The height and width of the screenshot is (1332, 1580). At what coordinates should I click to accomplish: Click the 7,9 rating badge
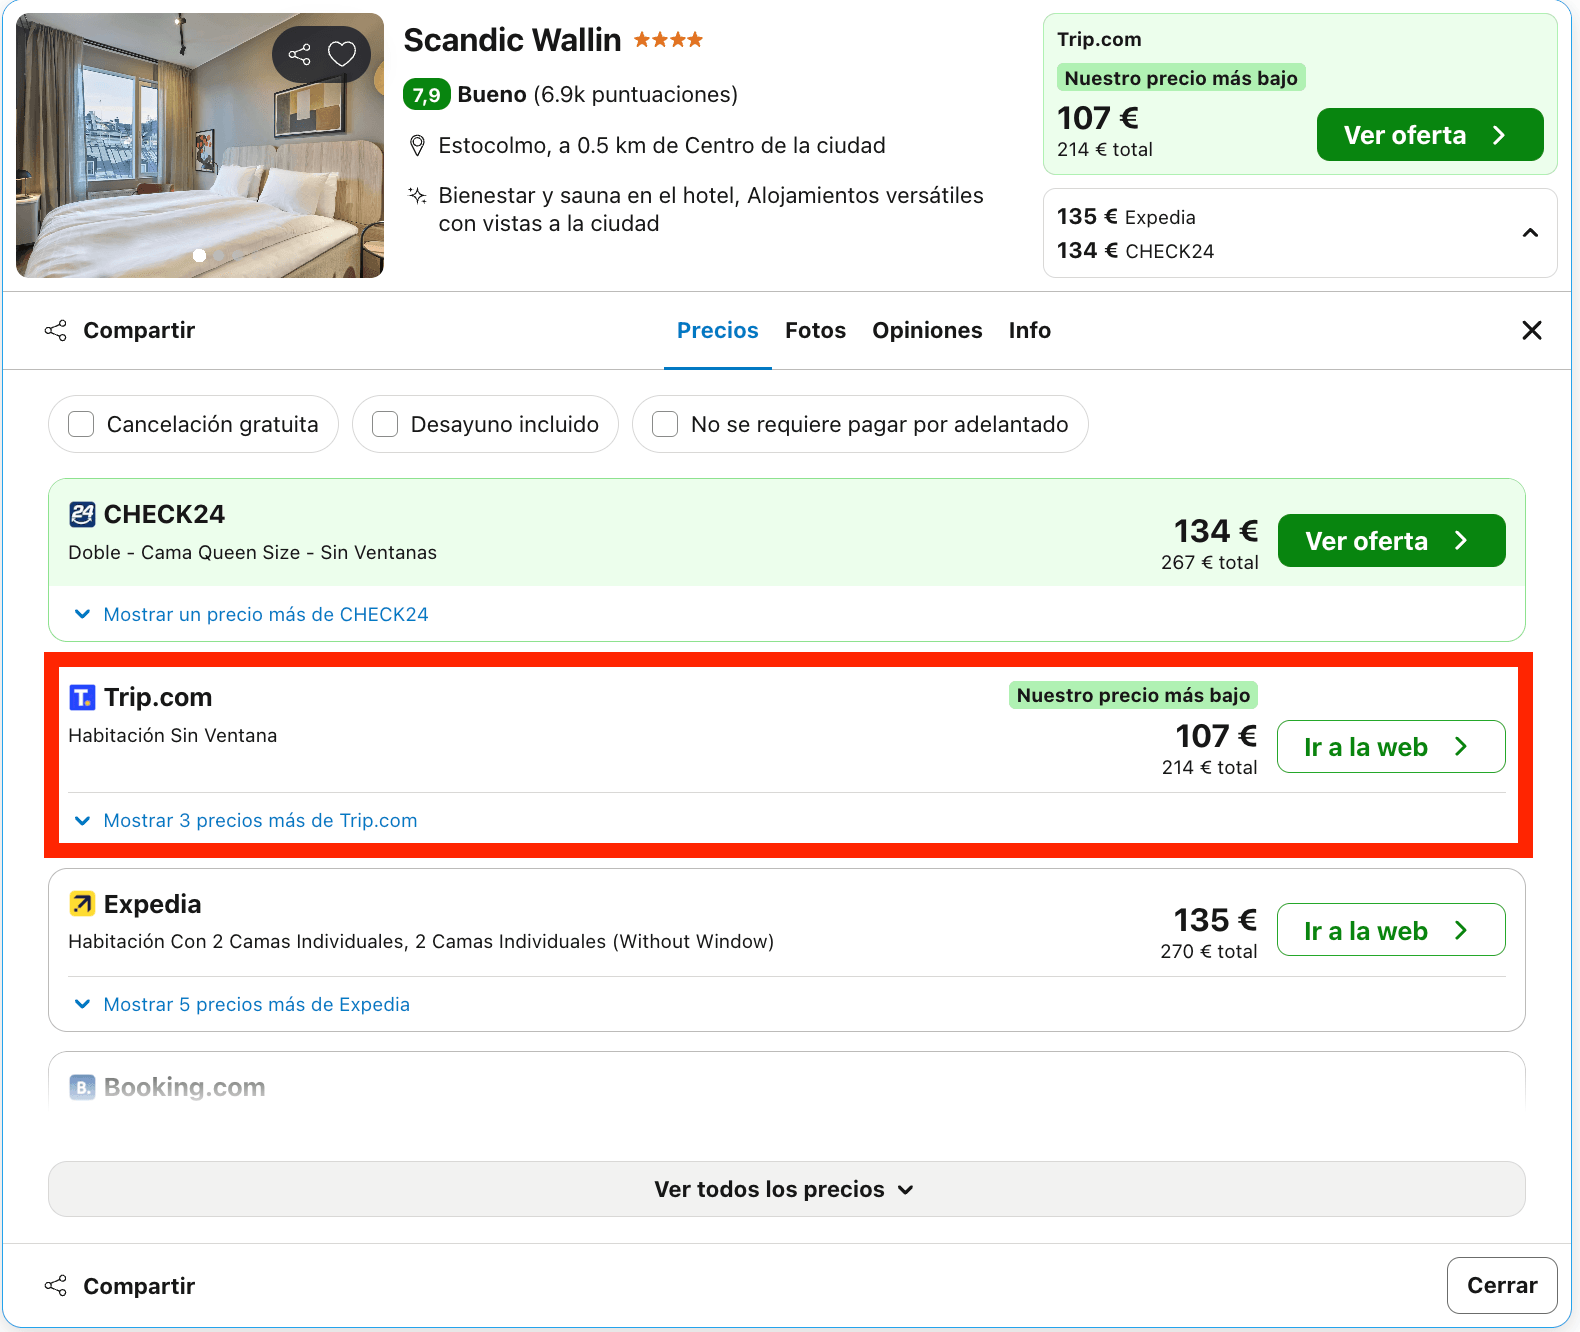pos(426,95)
